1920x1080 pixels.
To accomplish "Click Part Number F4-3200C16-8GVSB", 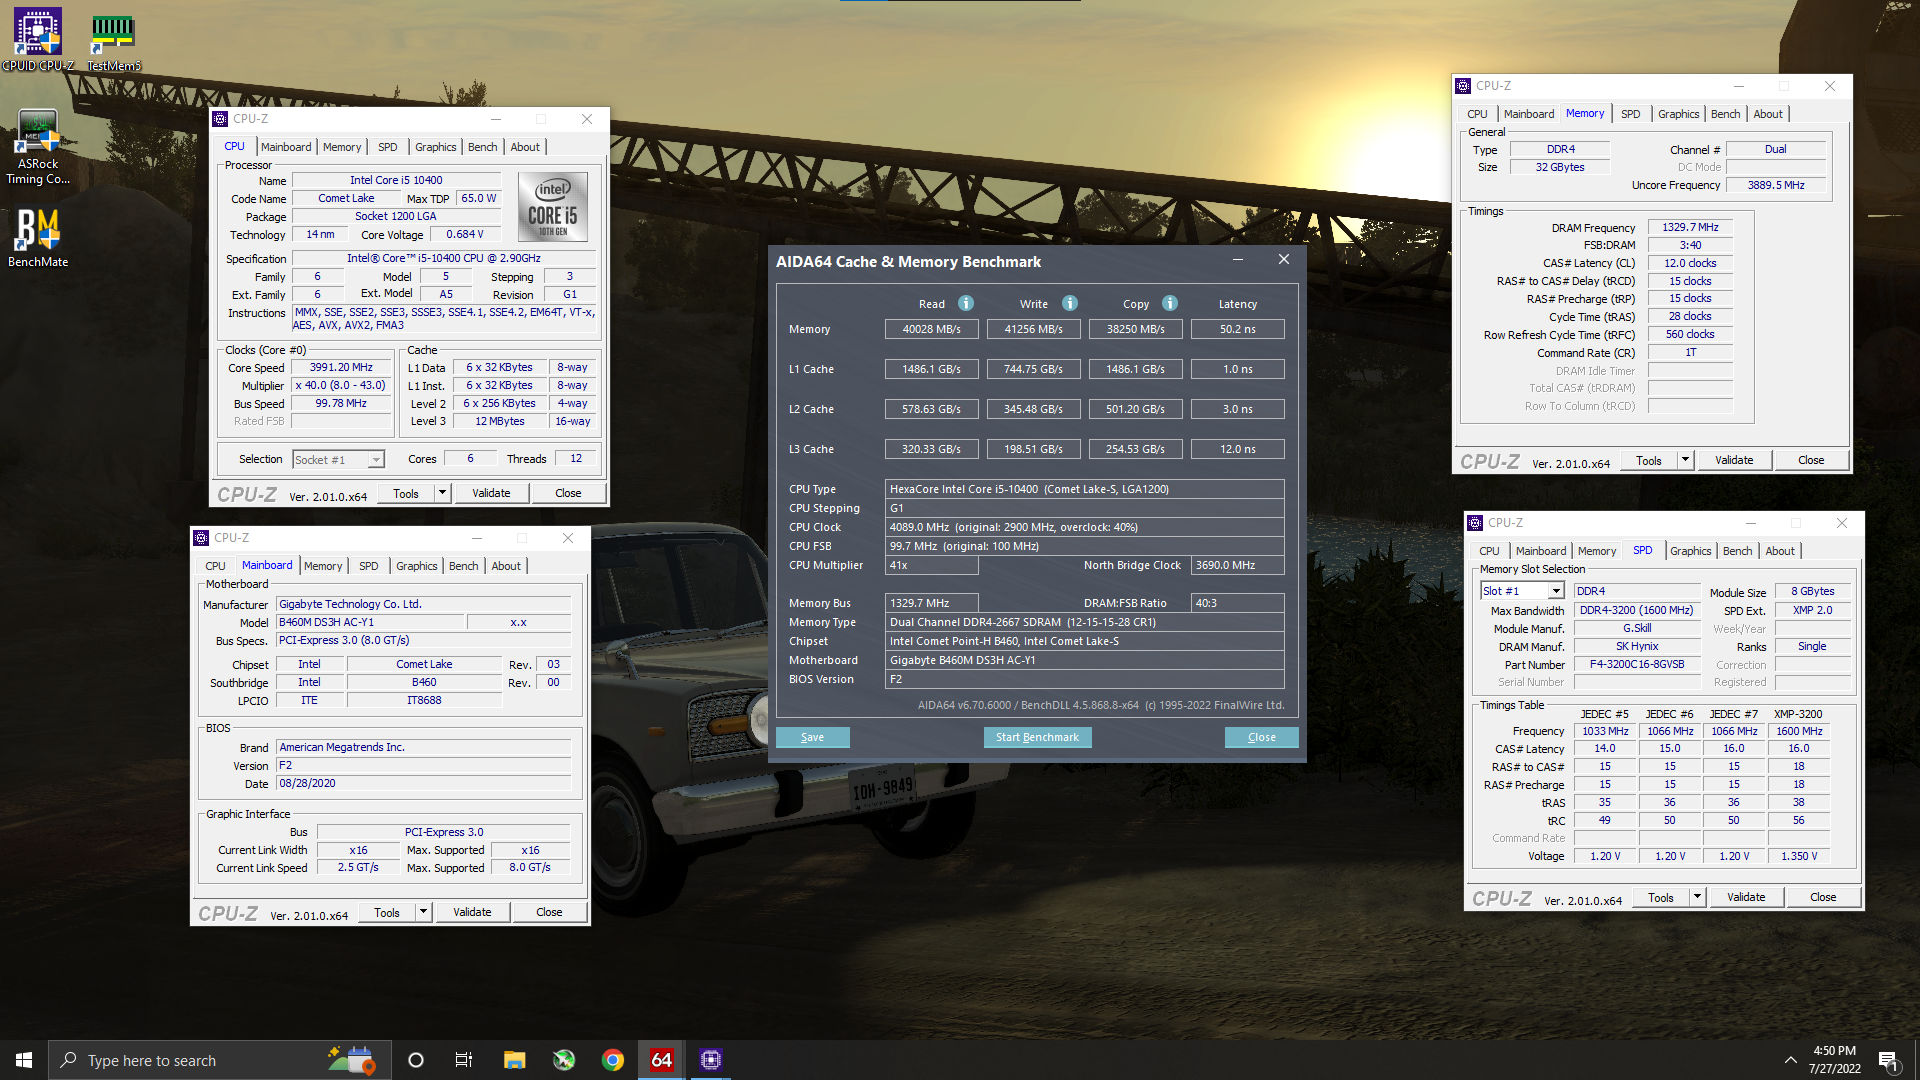I will 1637,665.
